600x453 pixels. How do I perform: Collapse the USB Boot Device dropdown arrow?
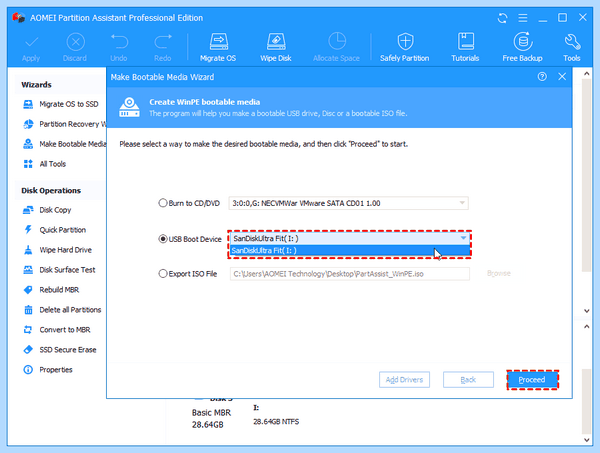[x=463, y=238]
